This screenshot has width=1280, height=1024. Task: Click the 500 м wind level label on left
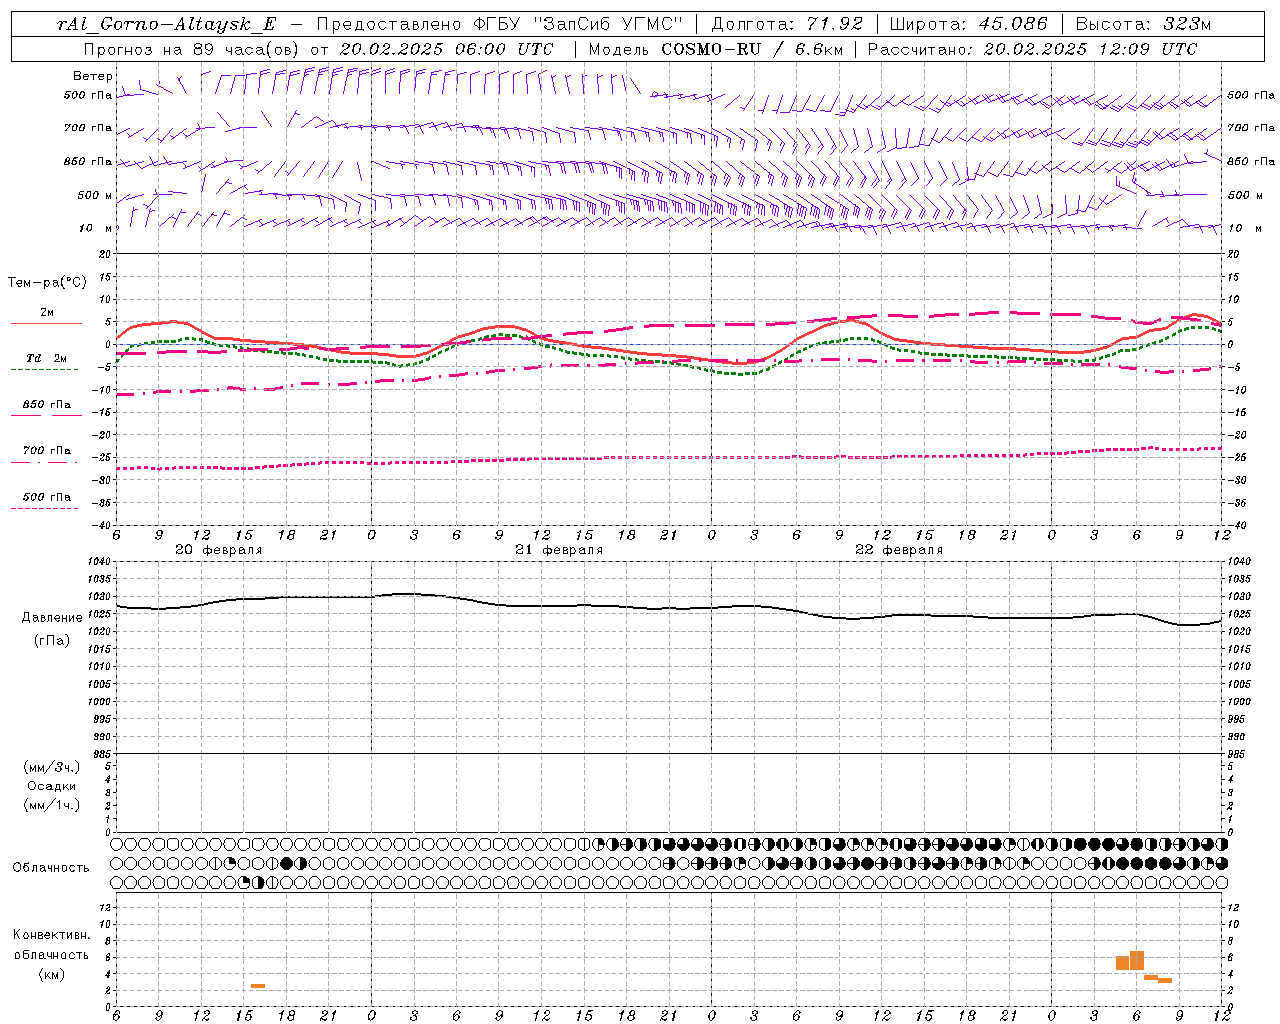(95, 195)
